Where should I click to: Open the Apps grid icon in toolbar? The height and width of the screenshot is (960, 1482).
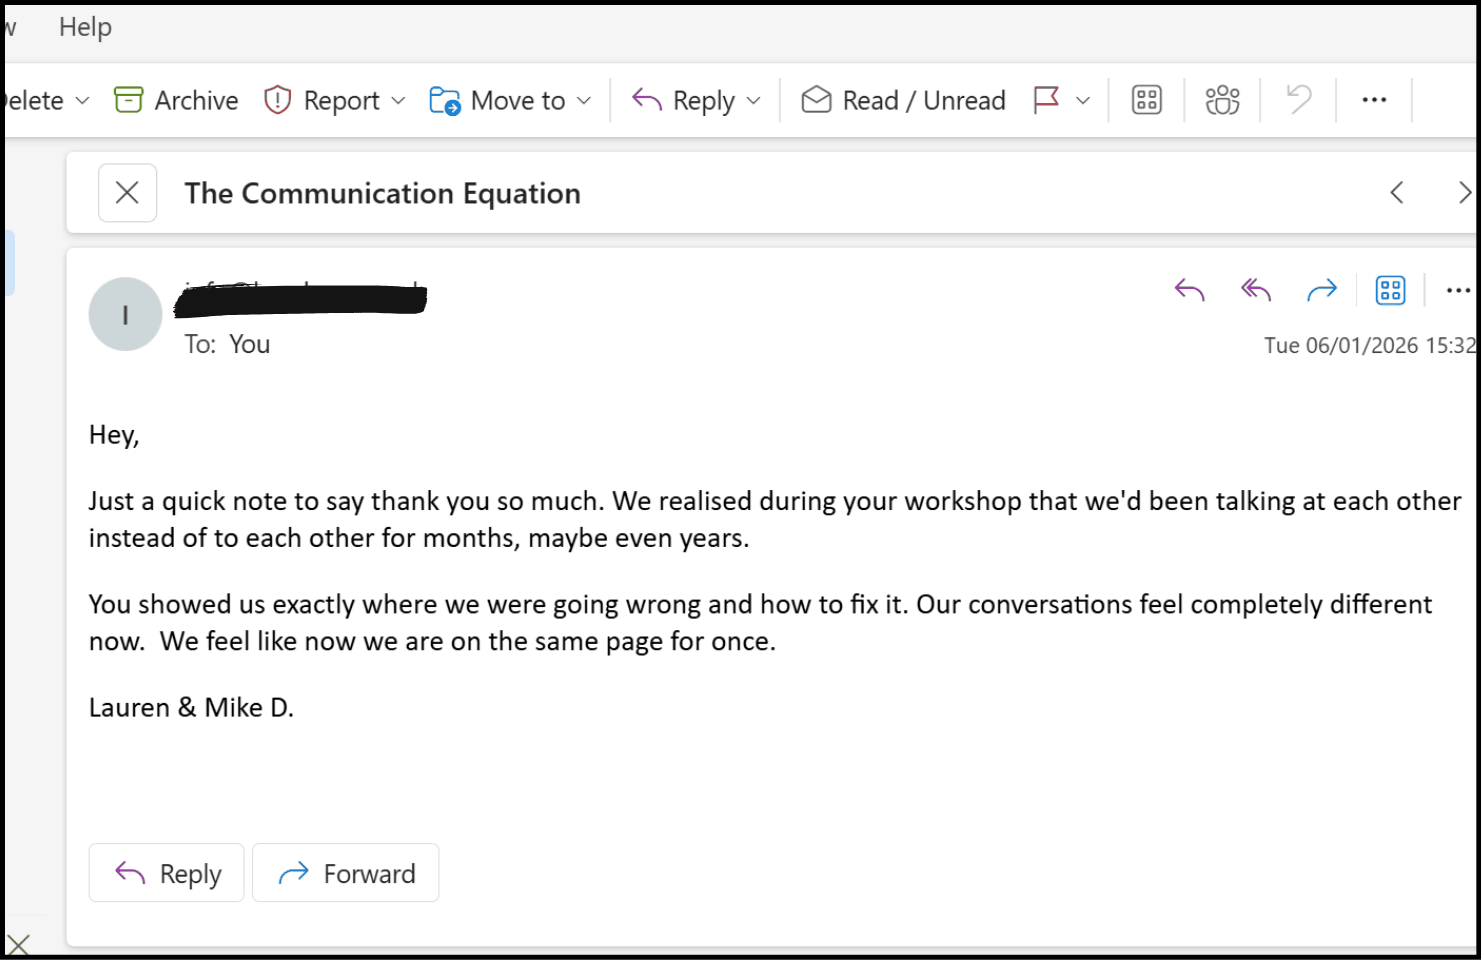(x=1146, y=100)
